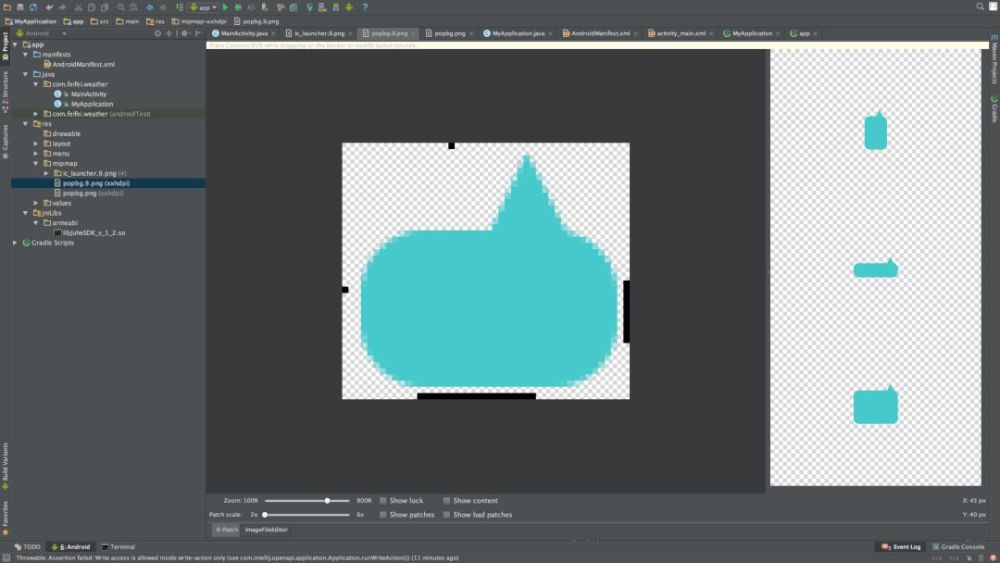The image size is (1000, 563).
Task: Select libjuheSDK_v_1_2.so file in tree
Action: coord(94,233)
